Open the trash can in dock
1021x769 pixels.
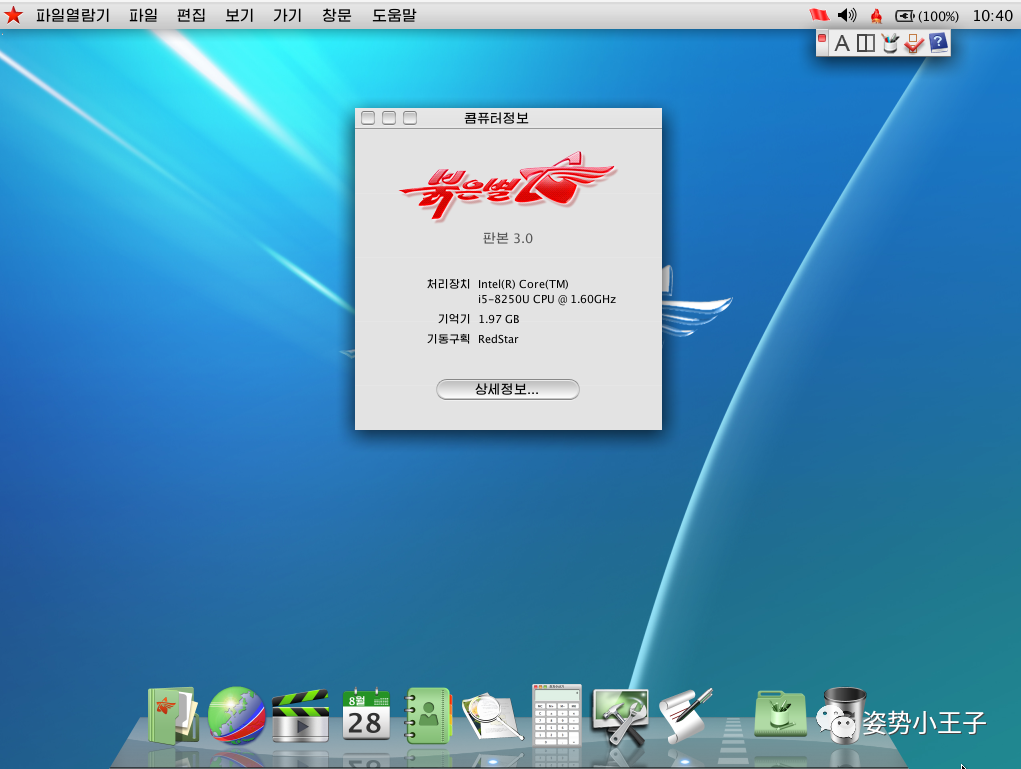[x=844, y=715]
